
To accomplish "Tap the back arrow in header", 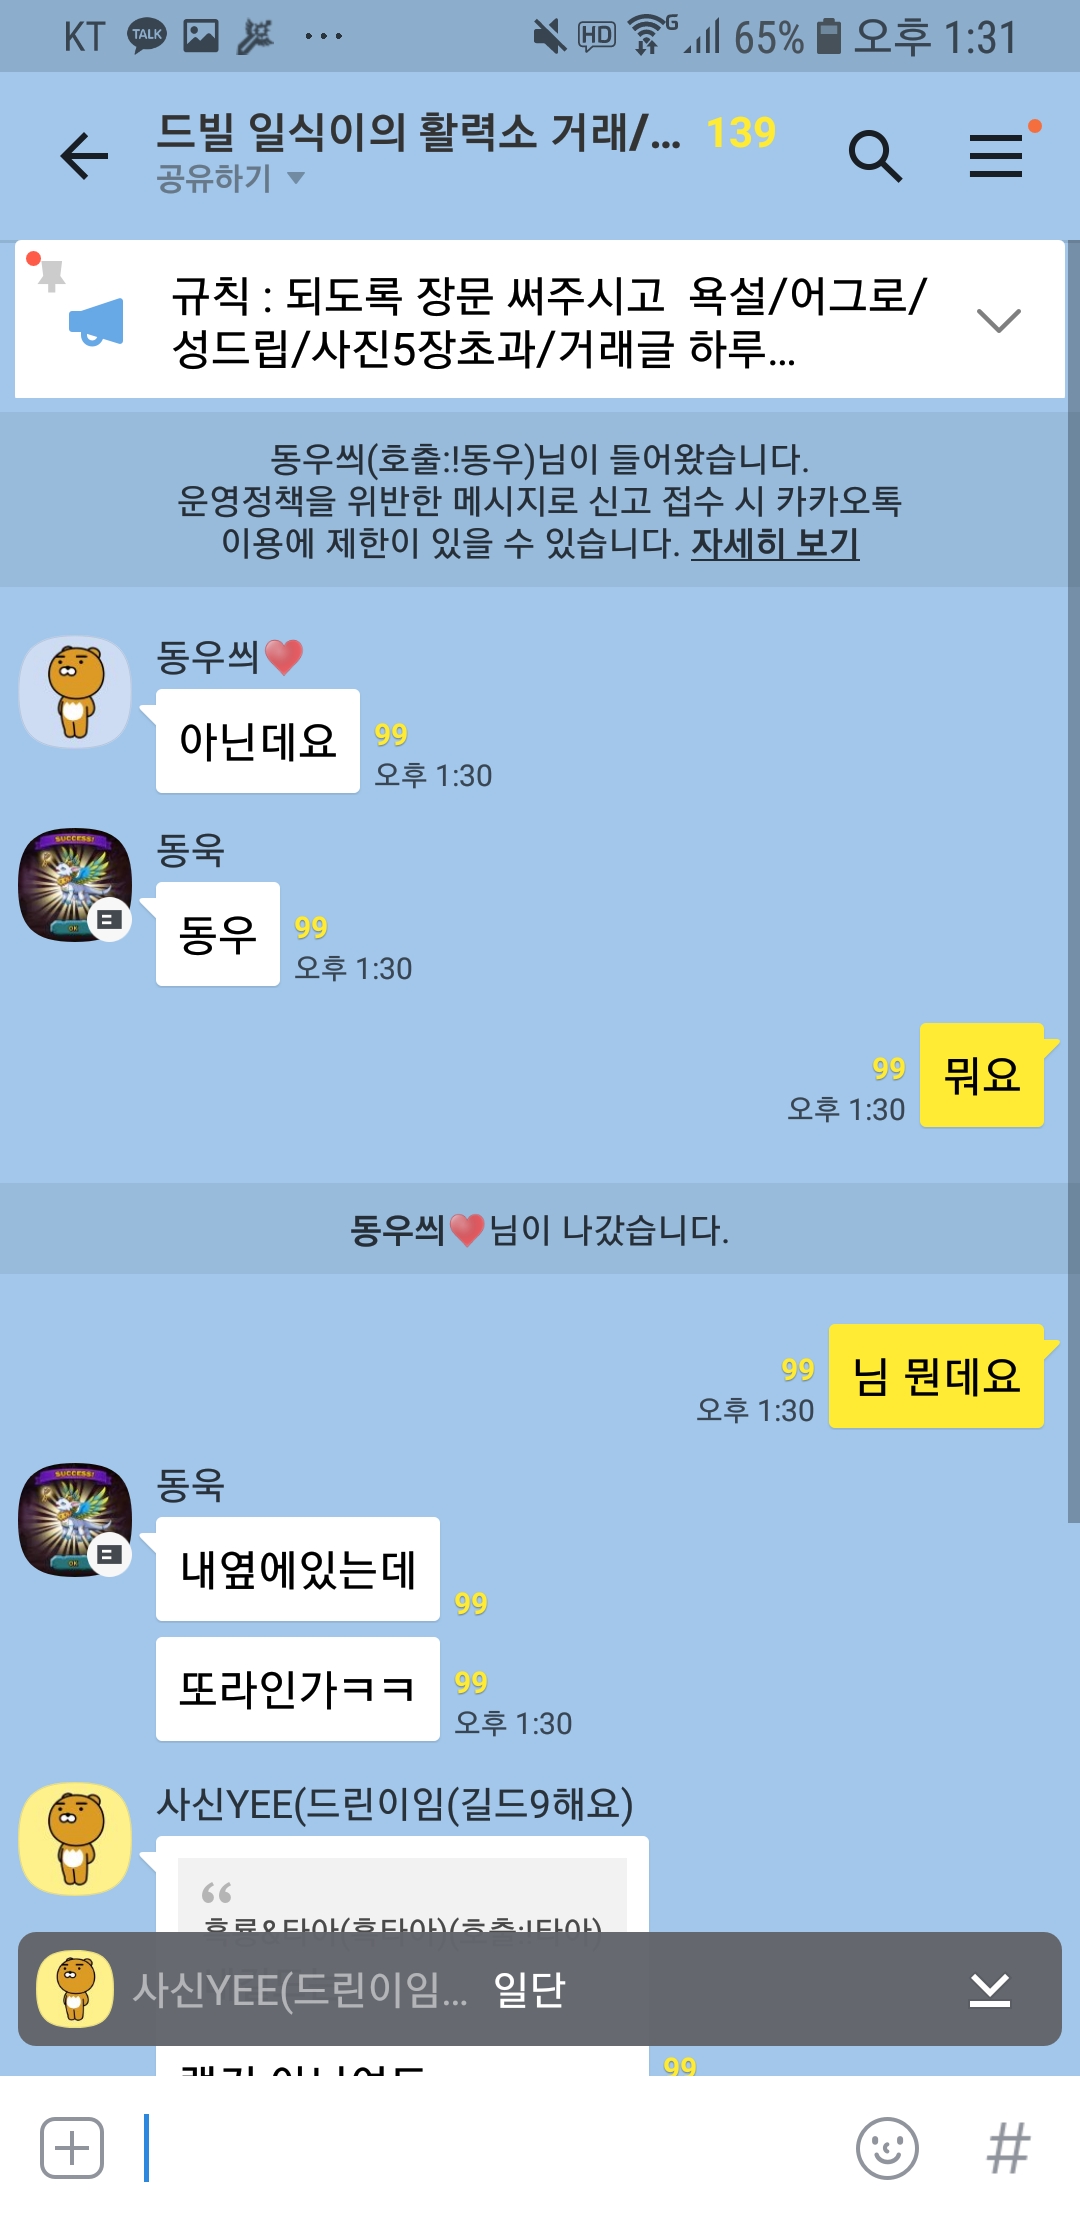I will coord(84,156).
